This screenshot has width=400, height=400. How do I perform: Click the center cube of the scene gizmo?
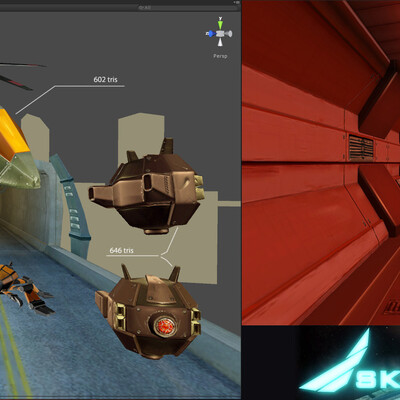point(220,33)
